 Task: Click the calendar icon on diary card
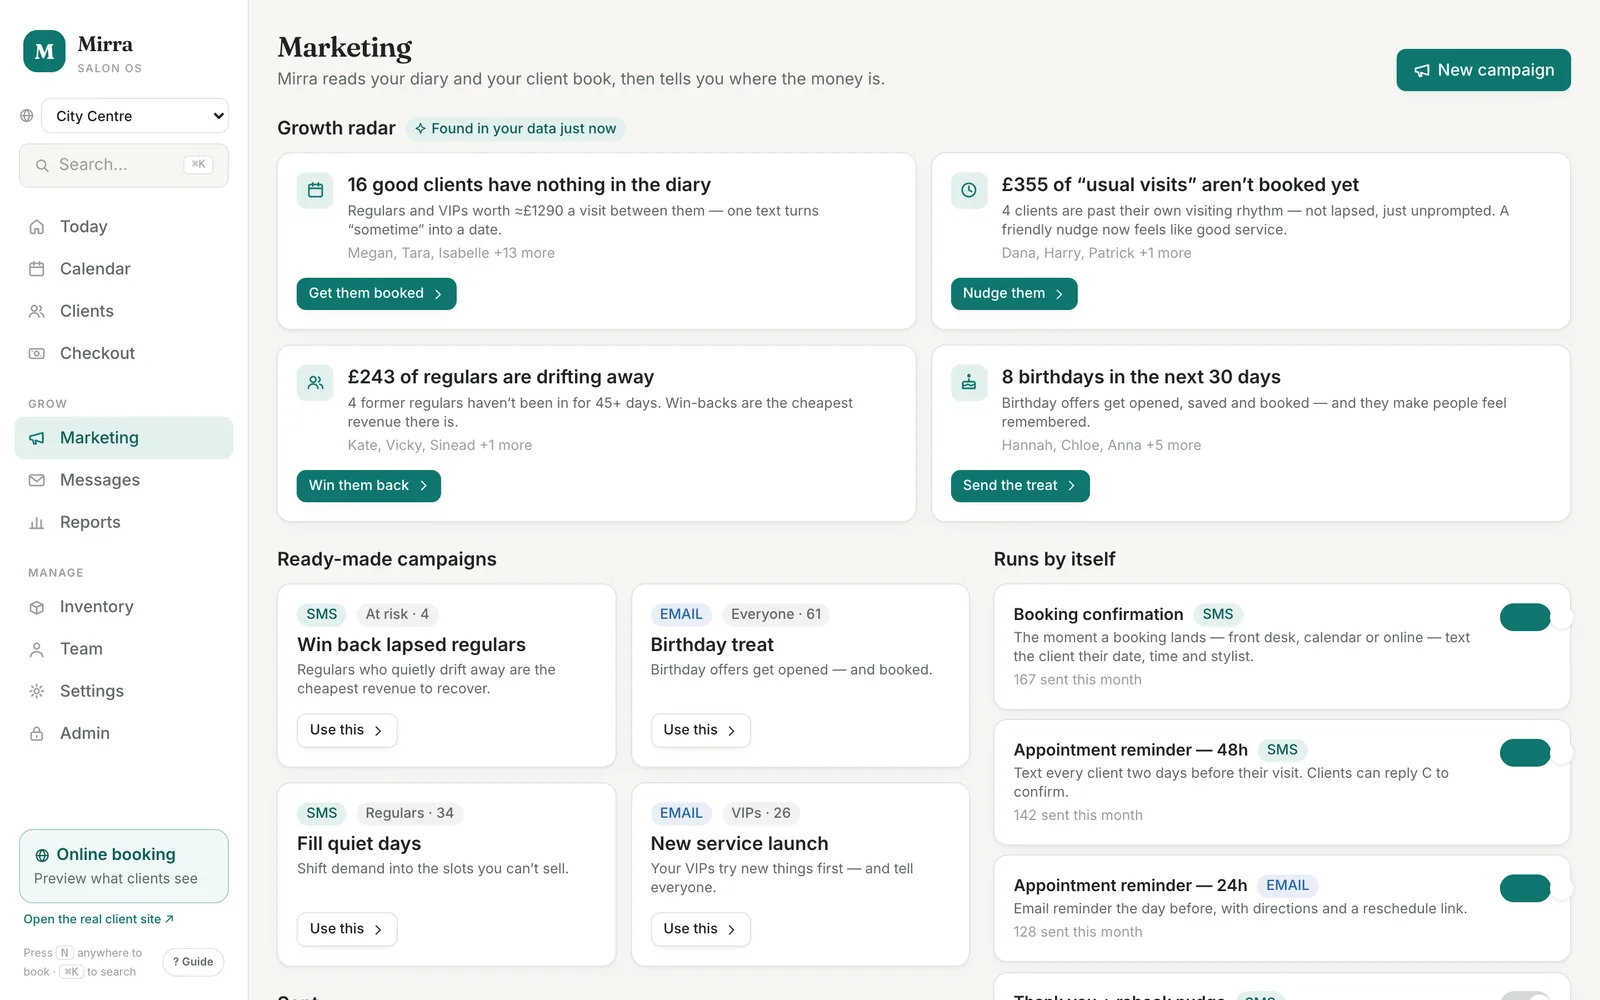pos(315,190)
